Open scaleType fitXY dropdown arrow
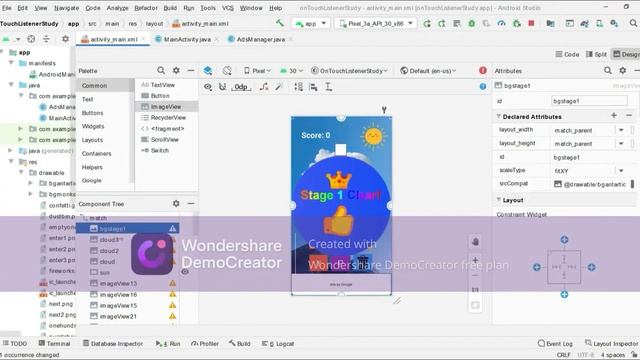Image resolution: width=640 pixels, height=360 pixels. pos(621,171)
